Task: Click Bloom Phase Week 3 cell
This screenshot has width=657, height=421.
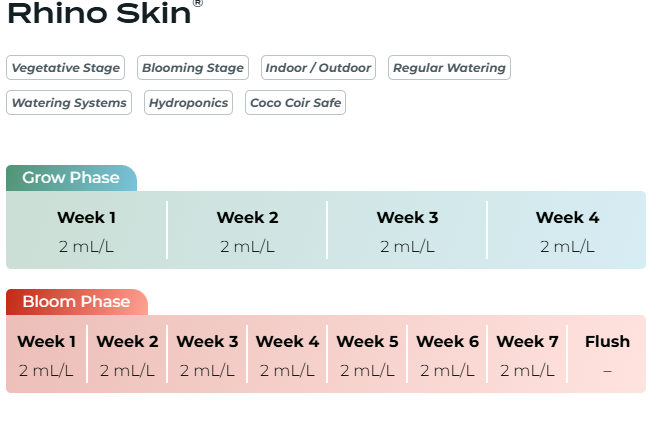Action: (x=207, y=355)
